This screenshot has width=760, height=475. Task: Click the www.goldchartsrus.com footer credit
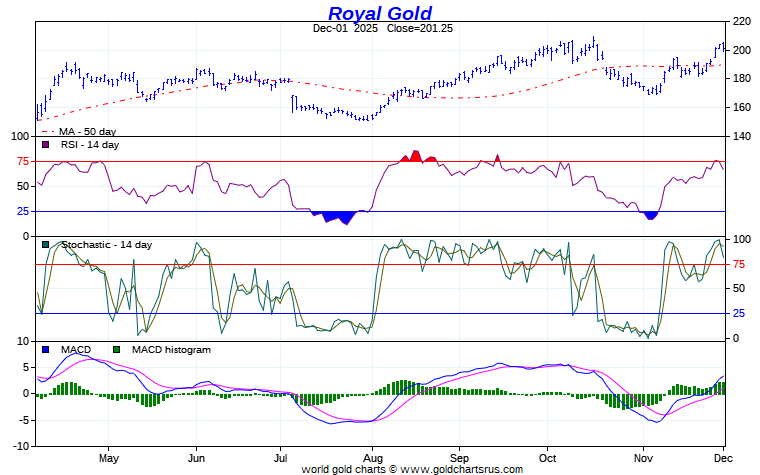coord(461,469)
